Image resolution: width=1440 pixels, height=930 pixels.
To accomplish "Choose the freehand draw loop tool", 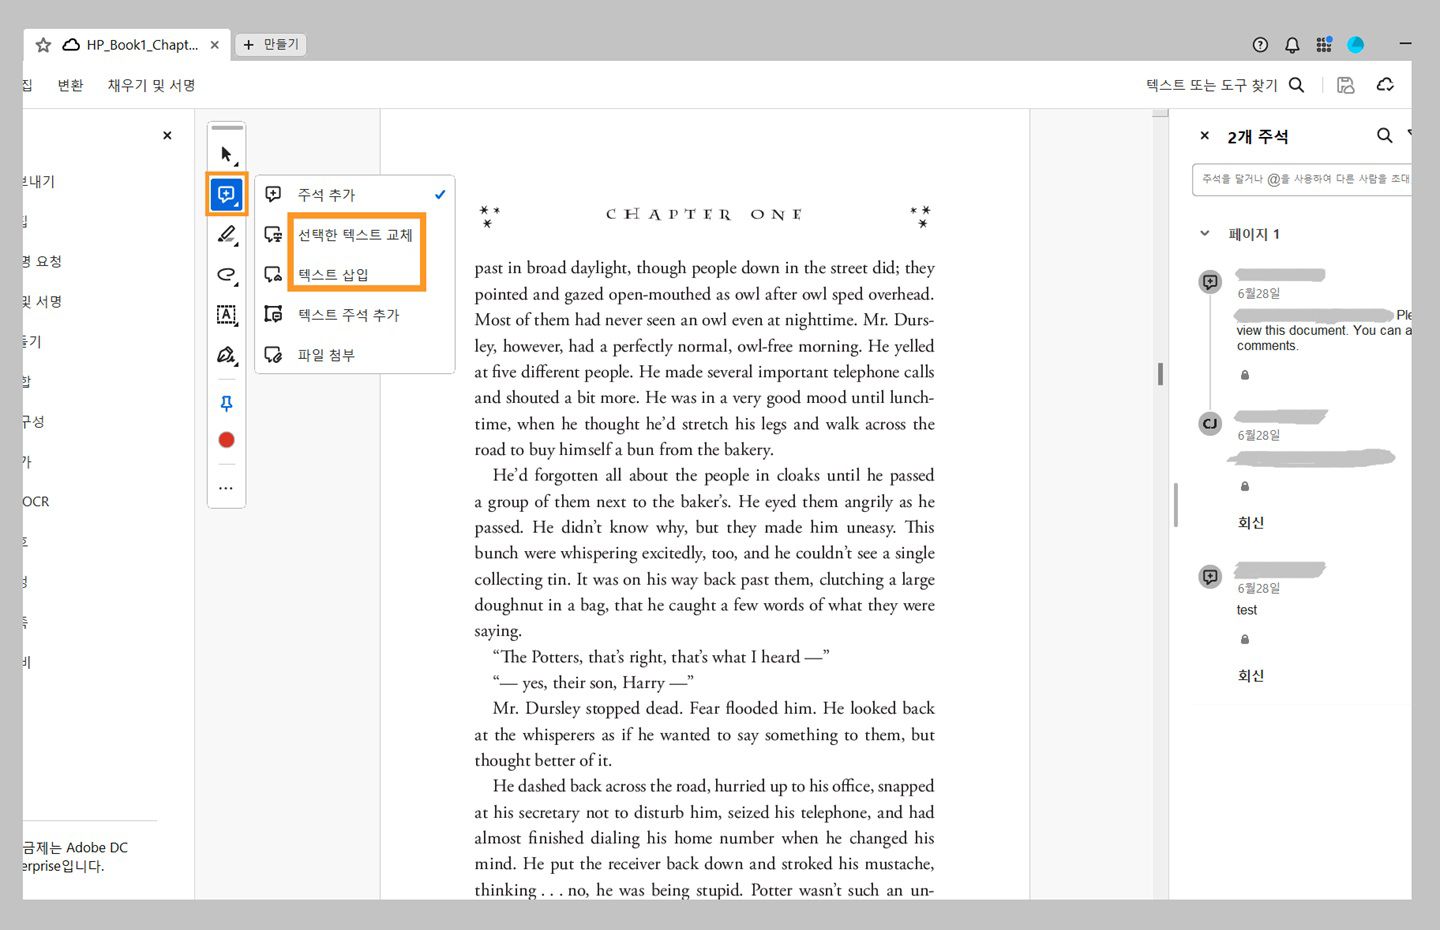I will [x=227, y=274].
